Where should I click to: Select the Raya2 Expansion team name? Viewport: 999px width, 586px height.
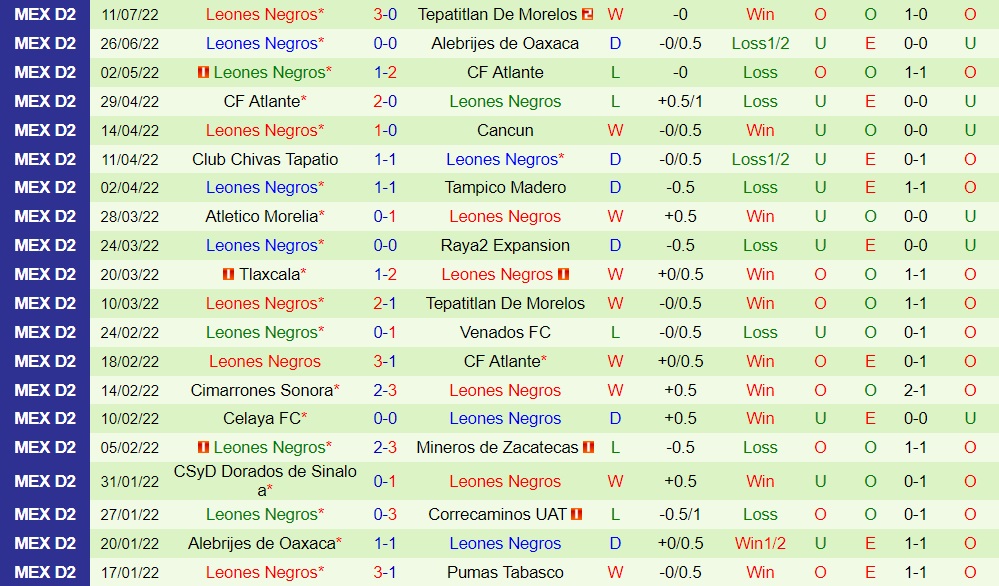pyautogui.click(x=505, y=246)
